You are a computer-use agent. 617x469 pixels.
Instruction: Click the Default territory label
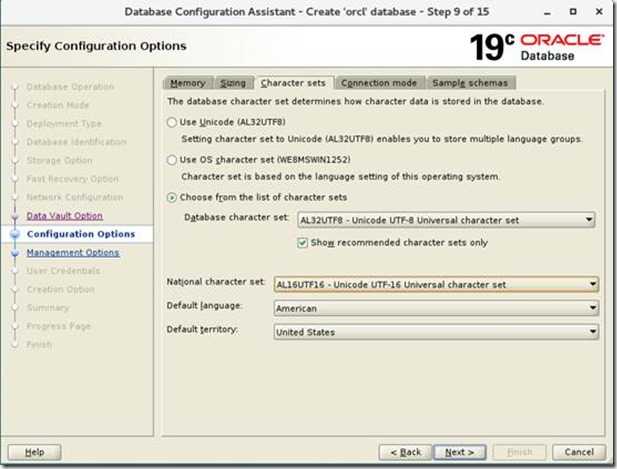202,329
